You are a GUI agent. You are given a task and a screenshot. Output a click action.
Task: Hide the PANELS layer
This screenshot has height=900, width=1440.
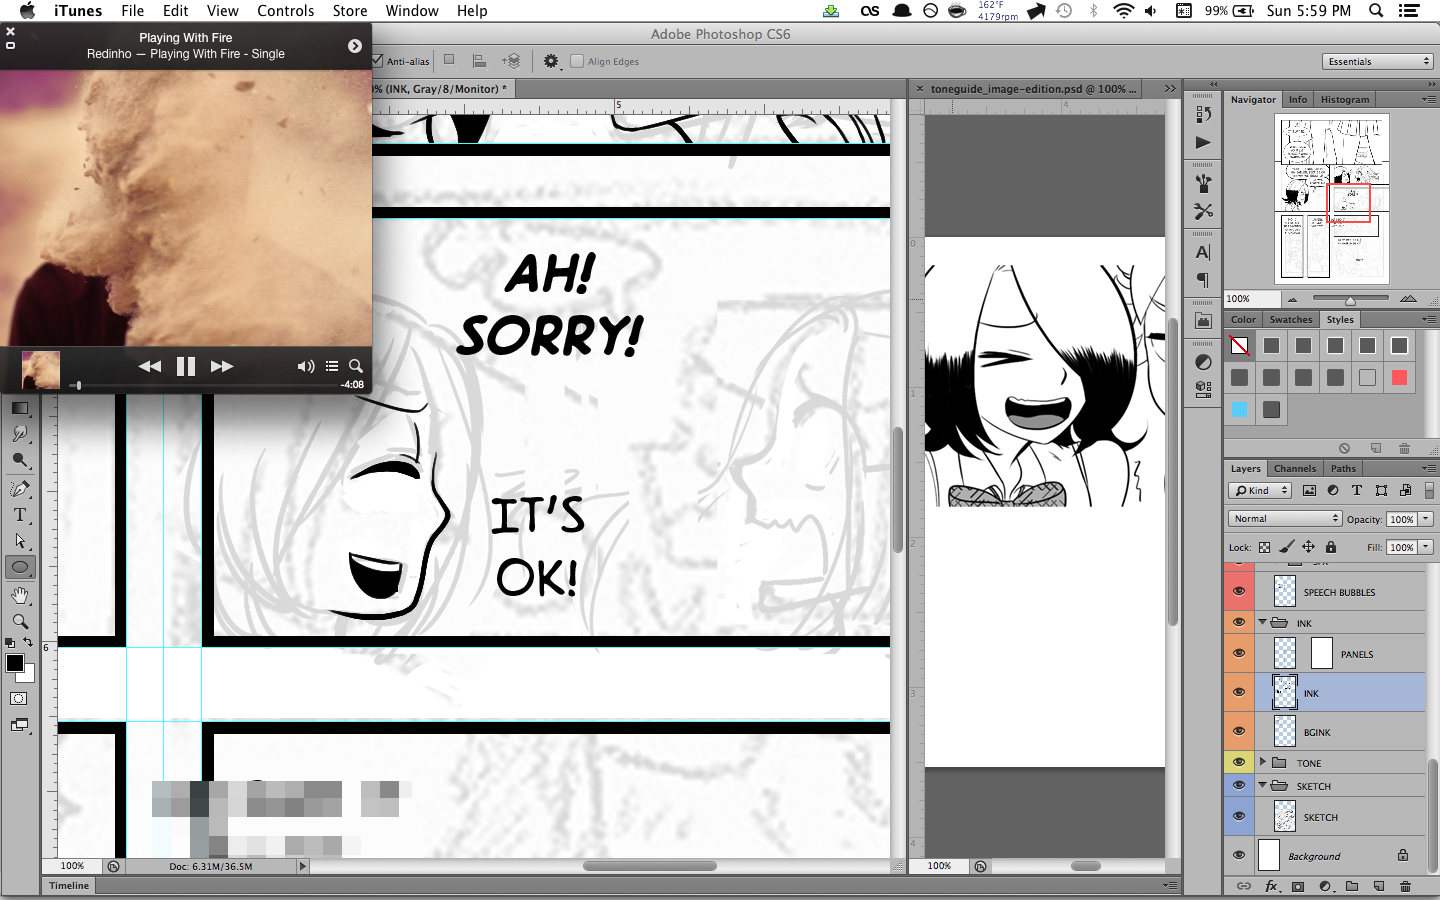(x=1239, y=653)
